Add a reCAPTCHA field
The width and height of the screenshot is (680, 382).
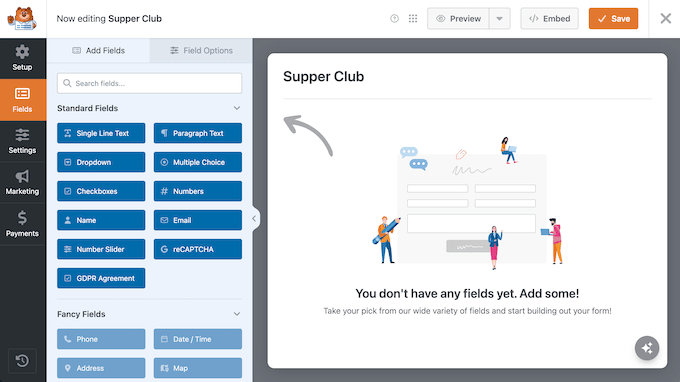coord(198,249)
